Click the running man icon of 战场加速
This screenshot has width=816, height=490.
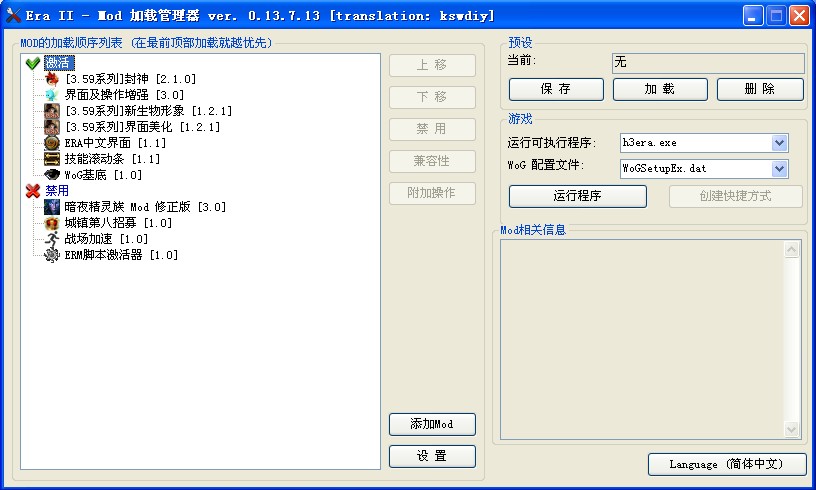click(52, 239)
